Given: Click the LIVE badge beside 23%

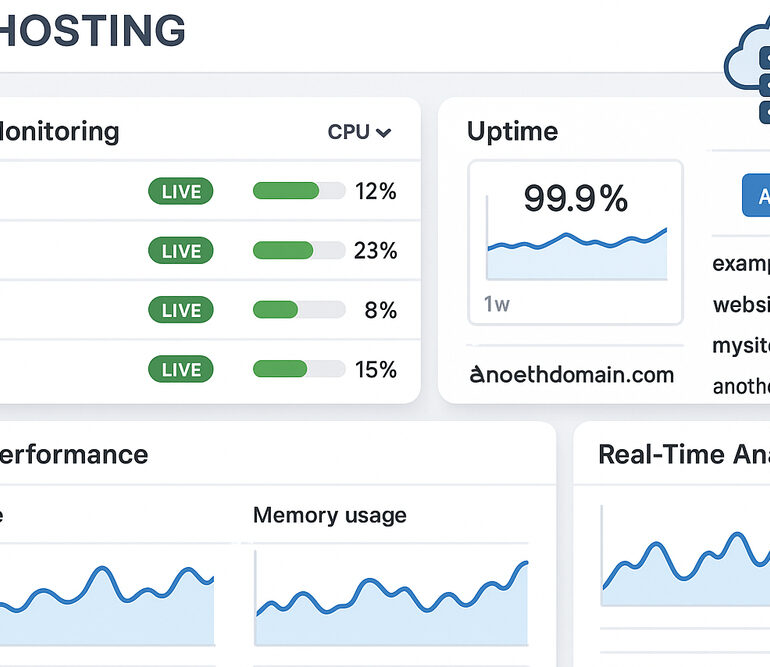Looking at the screenshot, I should (x=181, y=251).
